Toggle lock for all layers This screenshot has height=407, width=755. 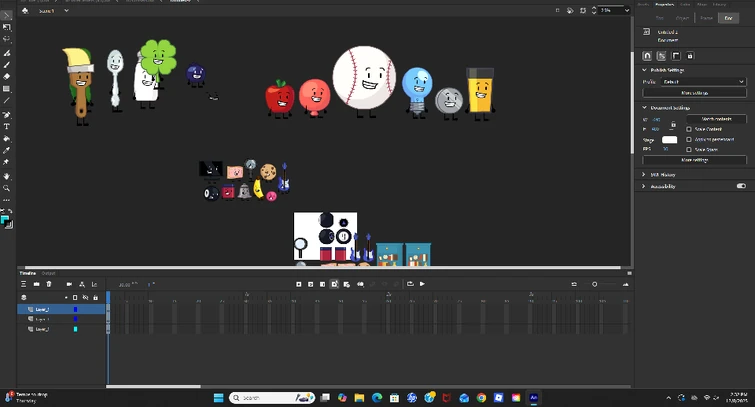tap(95, 298)
